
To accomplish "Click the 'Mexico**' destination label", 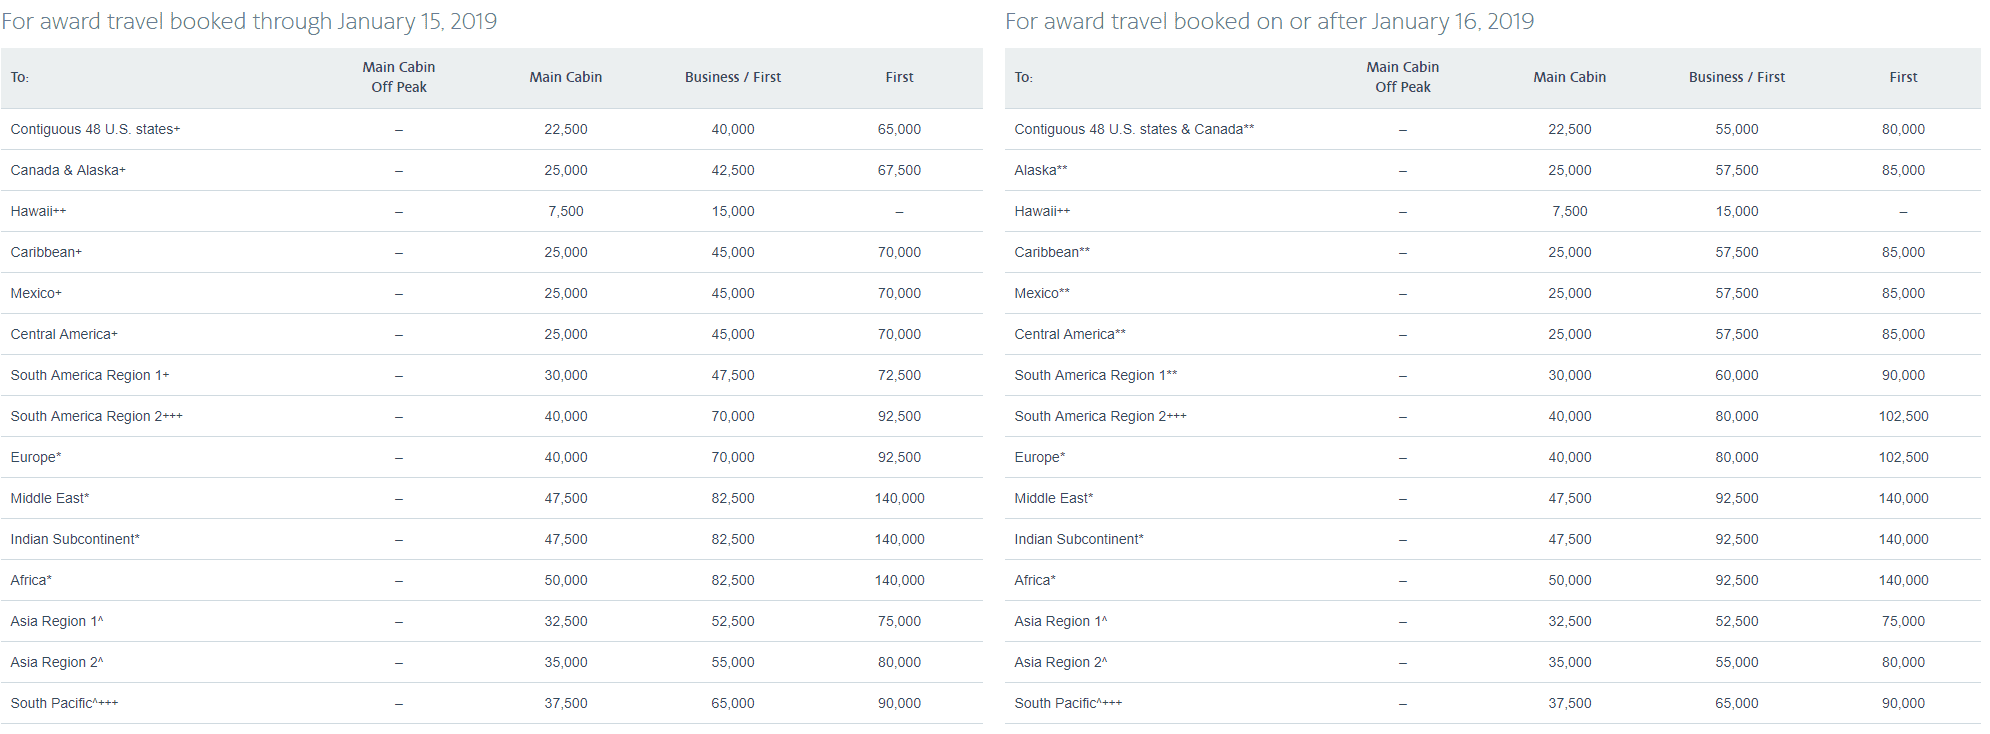I will point(1042,293).
